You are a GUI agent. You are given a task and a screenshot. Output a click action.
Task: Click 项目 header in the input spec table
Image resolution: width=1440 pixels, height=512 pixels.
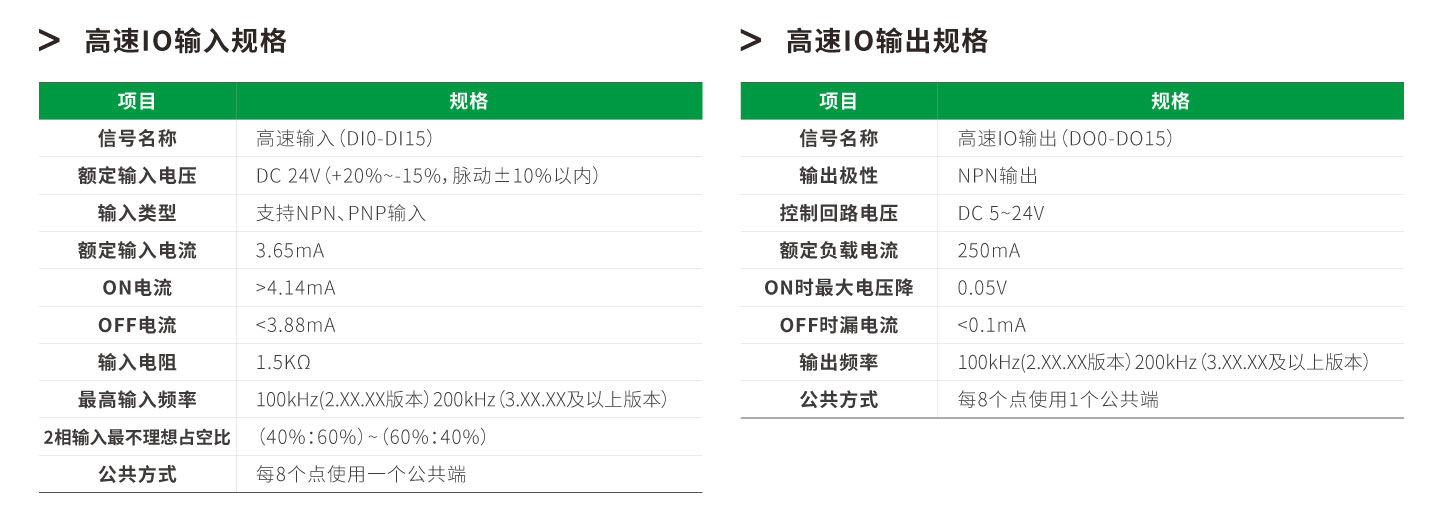[x=137, y=101]
